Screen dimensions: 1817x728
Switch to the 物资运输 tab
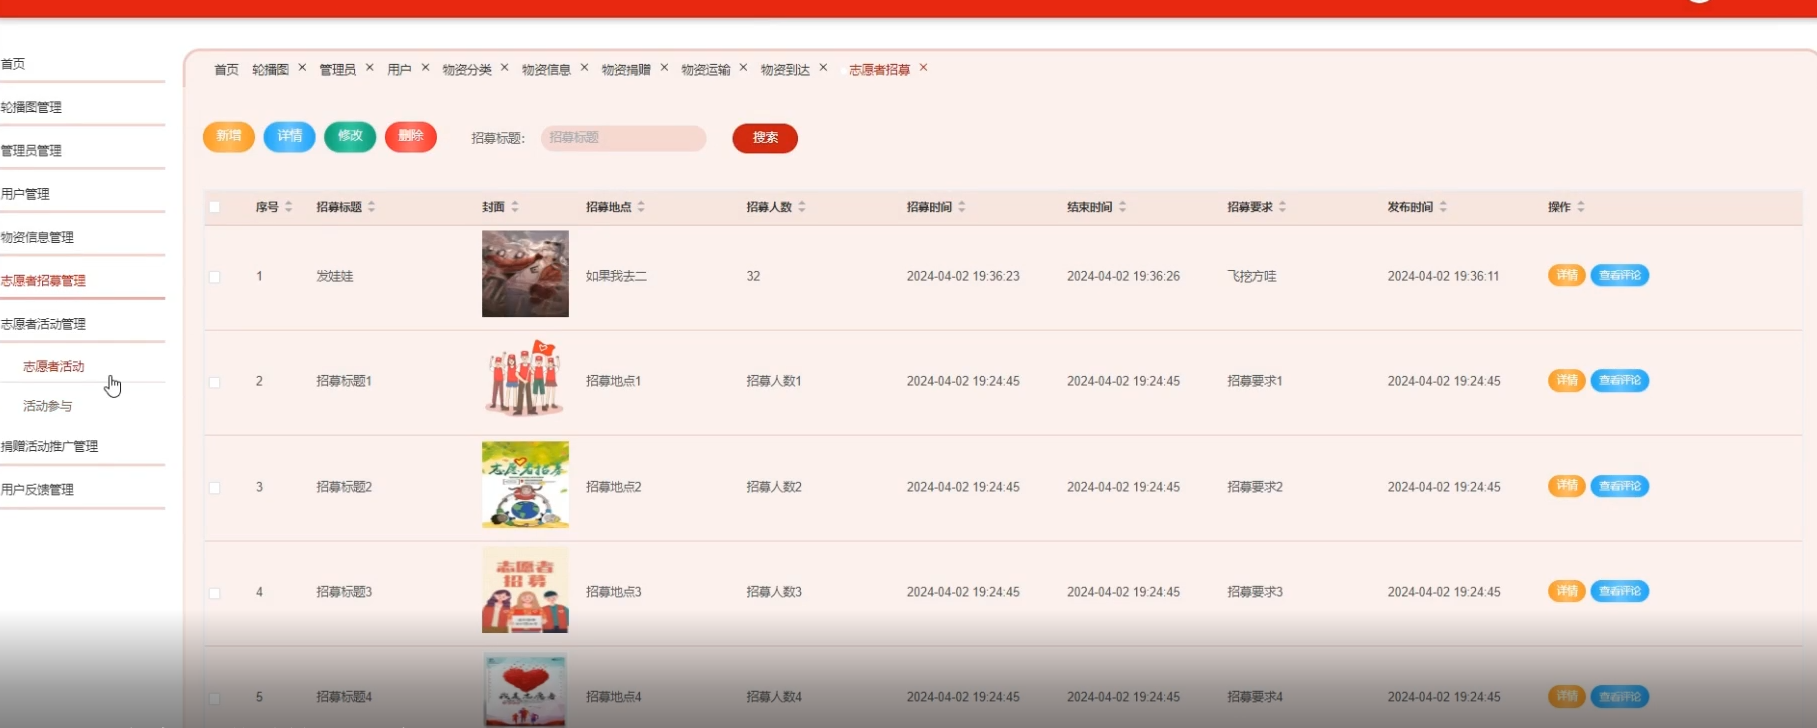tap(705, 70)
